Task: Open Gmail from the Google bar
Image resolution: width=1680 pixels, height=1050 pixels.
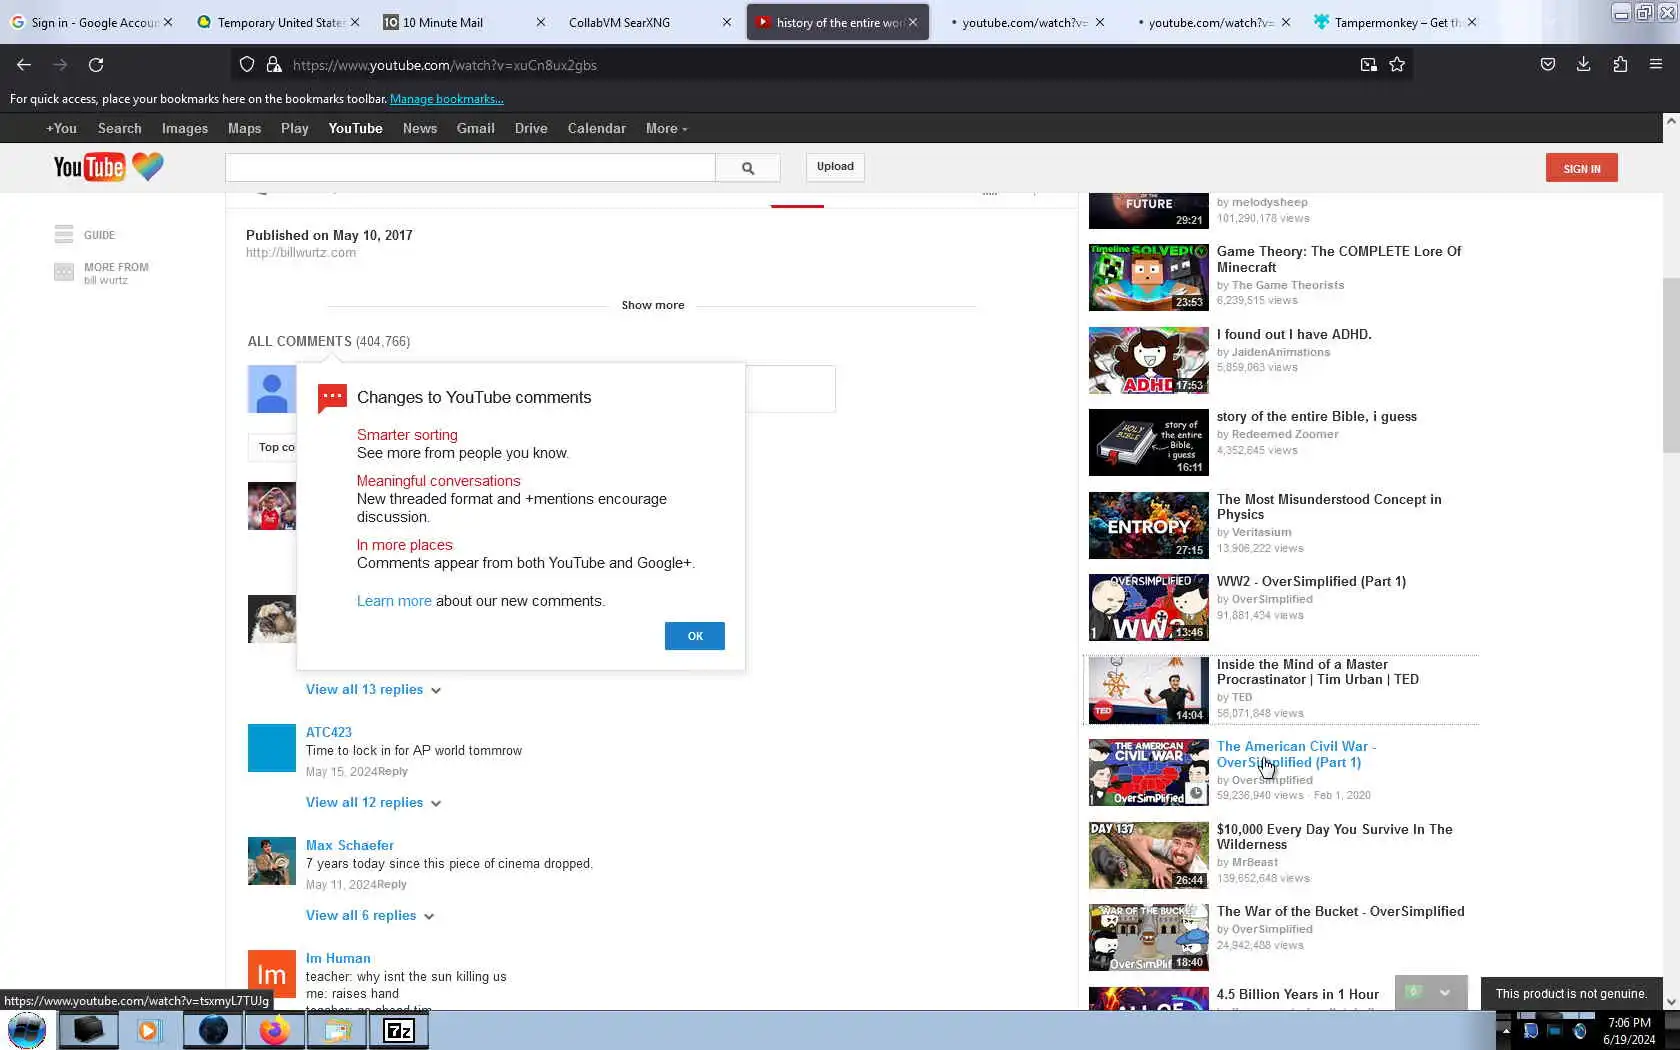Action: tap(475, 128)
